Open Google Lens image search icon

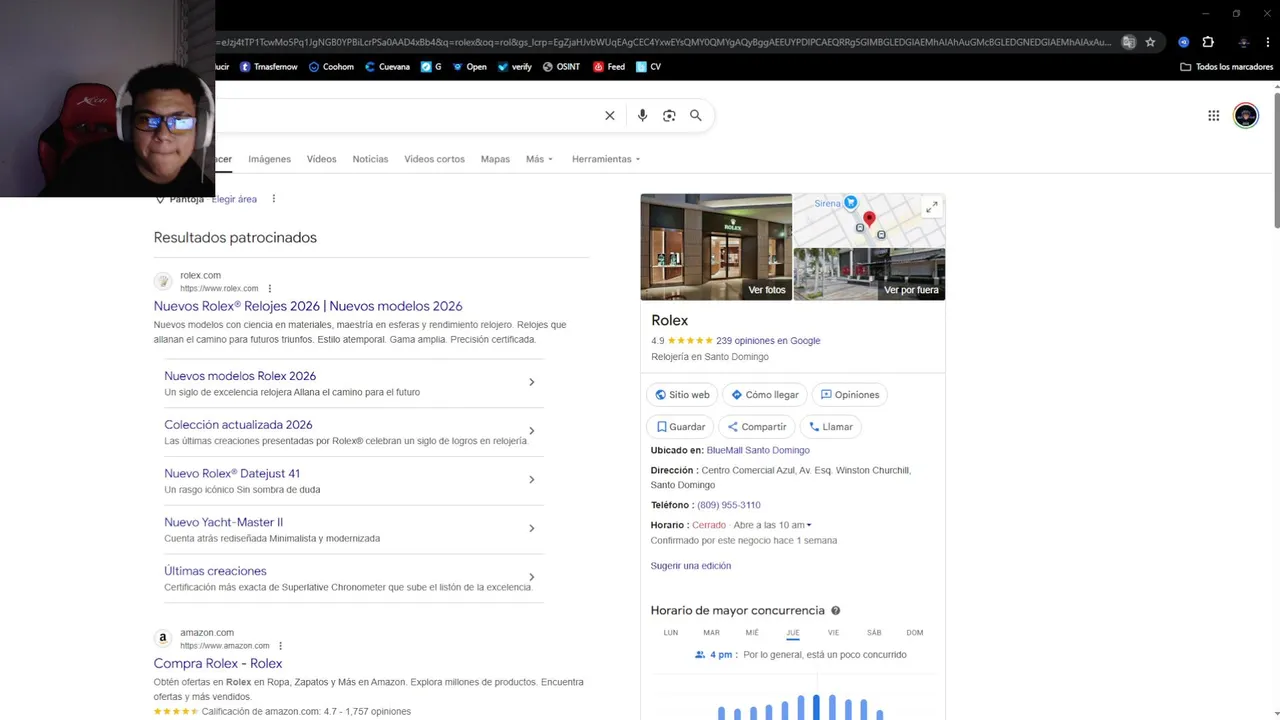(669, 116)
